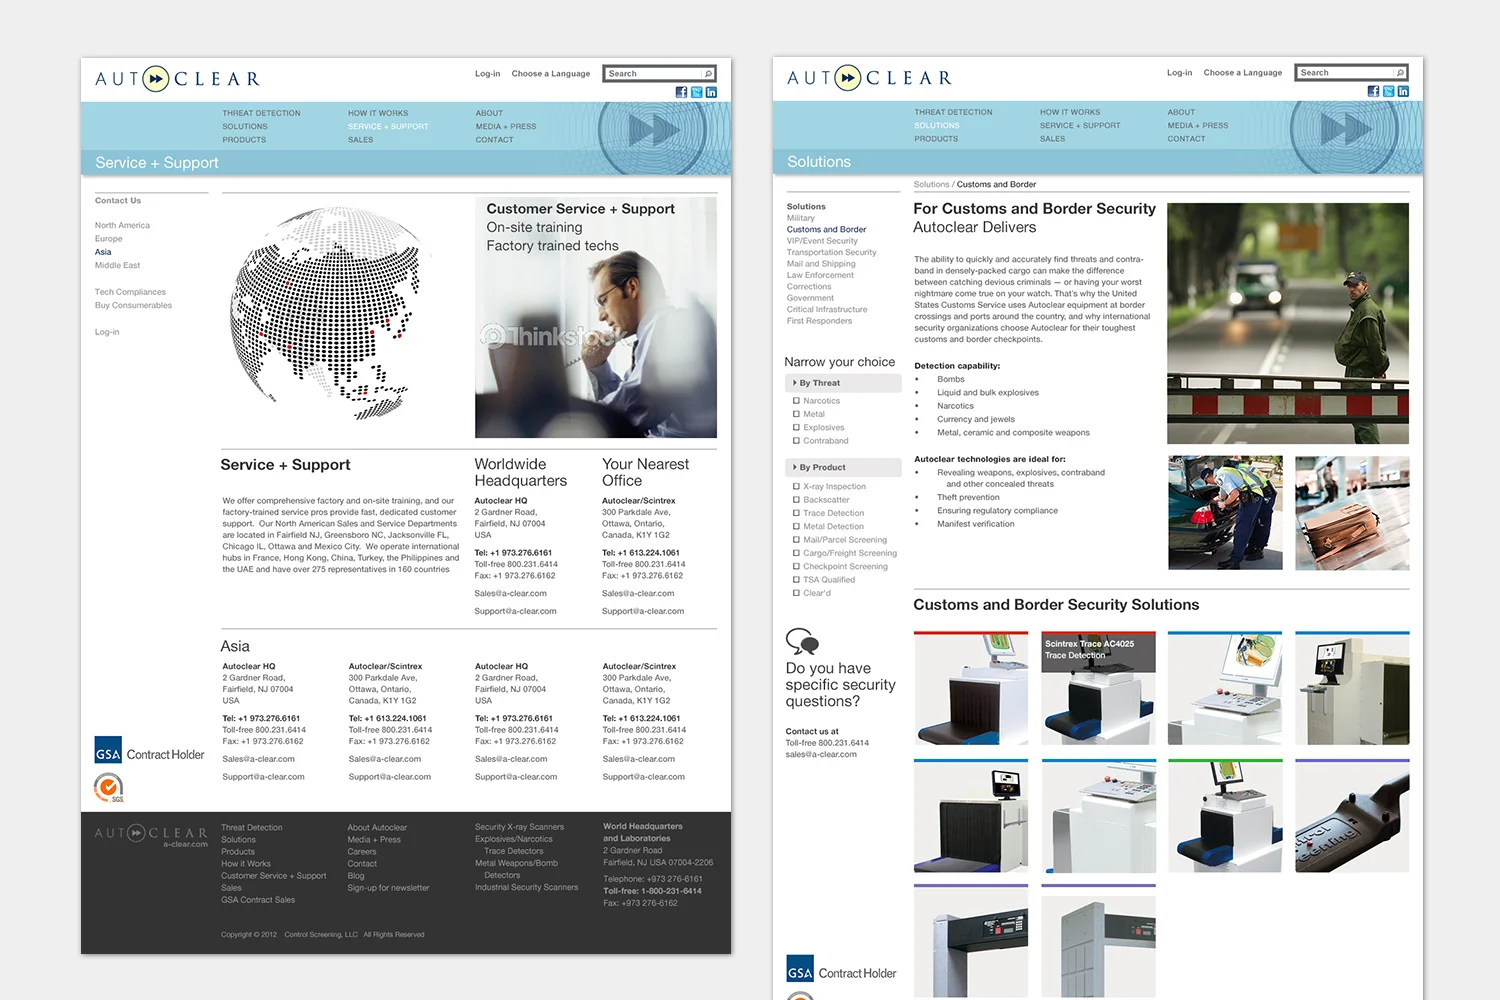Screen dimensions: 1500x1000
Task: Open walk-through metal detector product thumbnail
Action: (970, 941)
